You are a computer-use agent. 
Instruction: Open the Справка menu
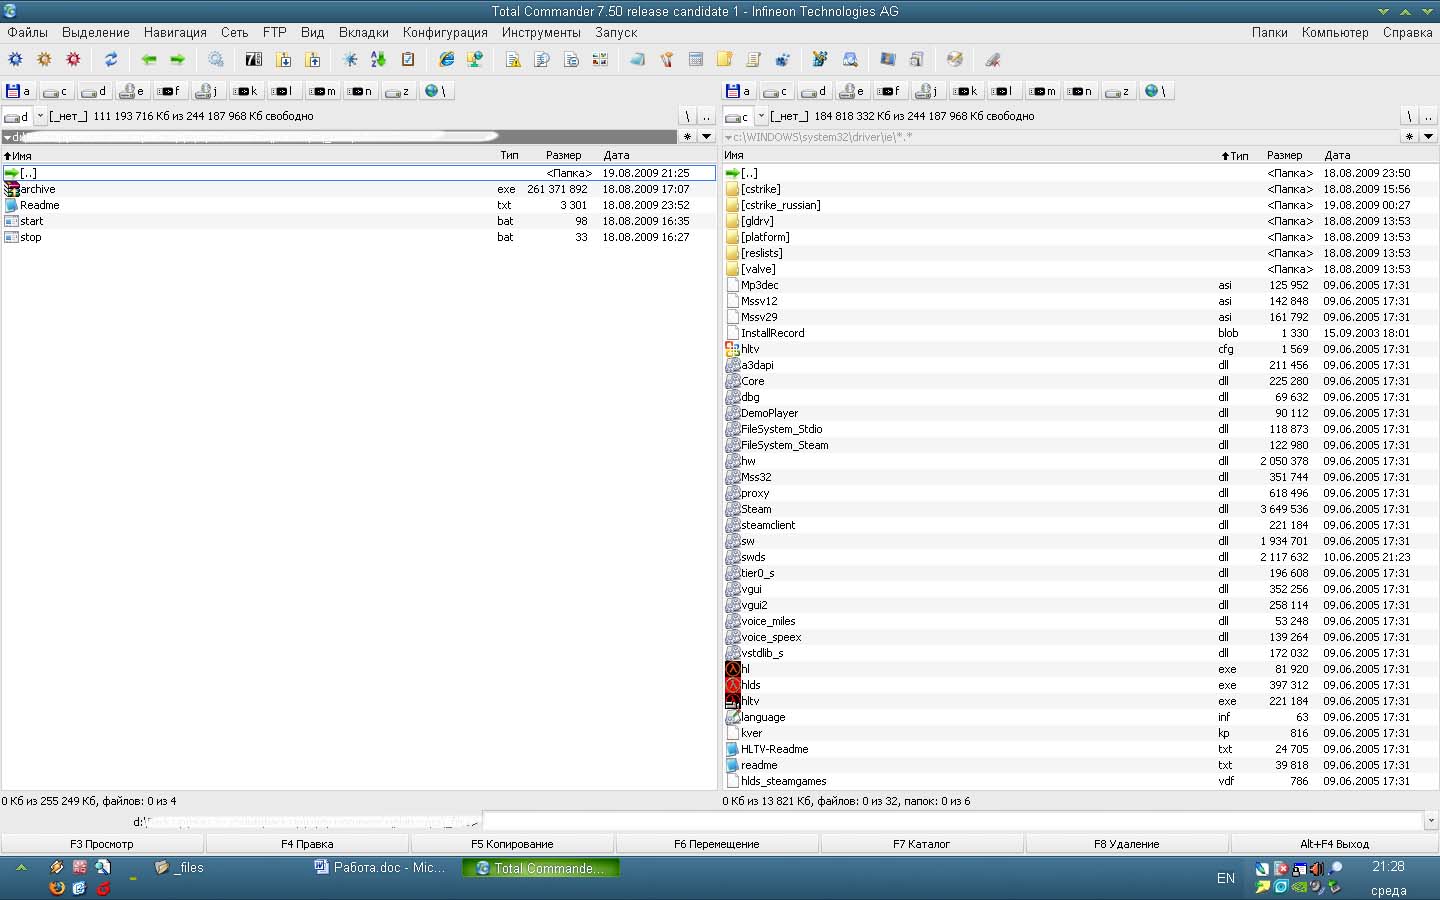tap(1407, 32)
